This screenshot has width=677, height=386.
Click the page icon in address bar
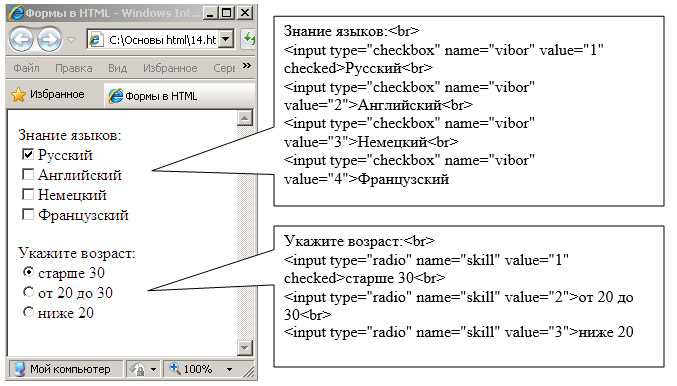click(96, 40)
